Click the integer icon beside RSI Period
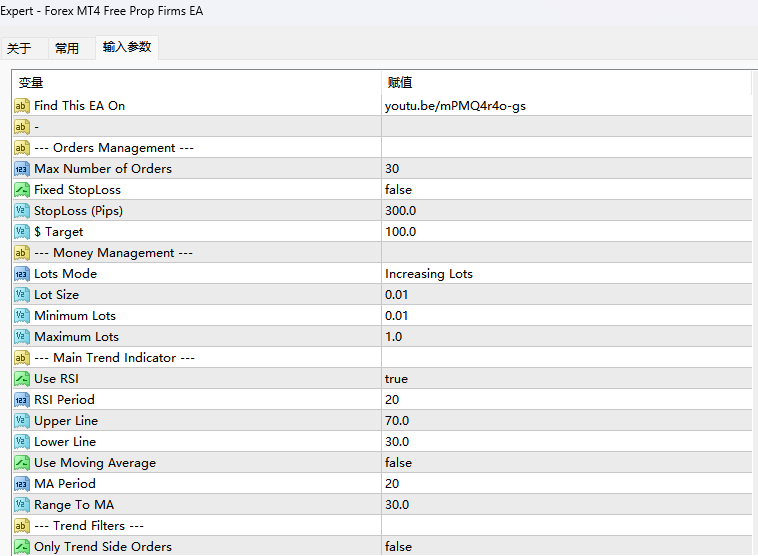The width and height of the screenshot is (758, 556). (22, 400)
